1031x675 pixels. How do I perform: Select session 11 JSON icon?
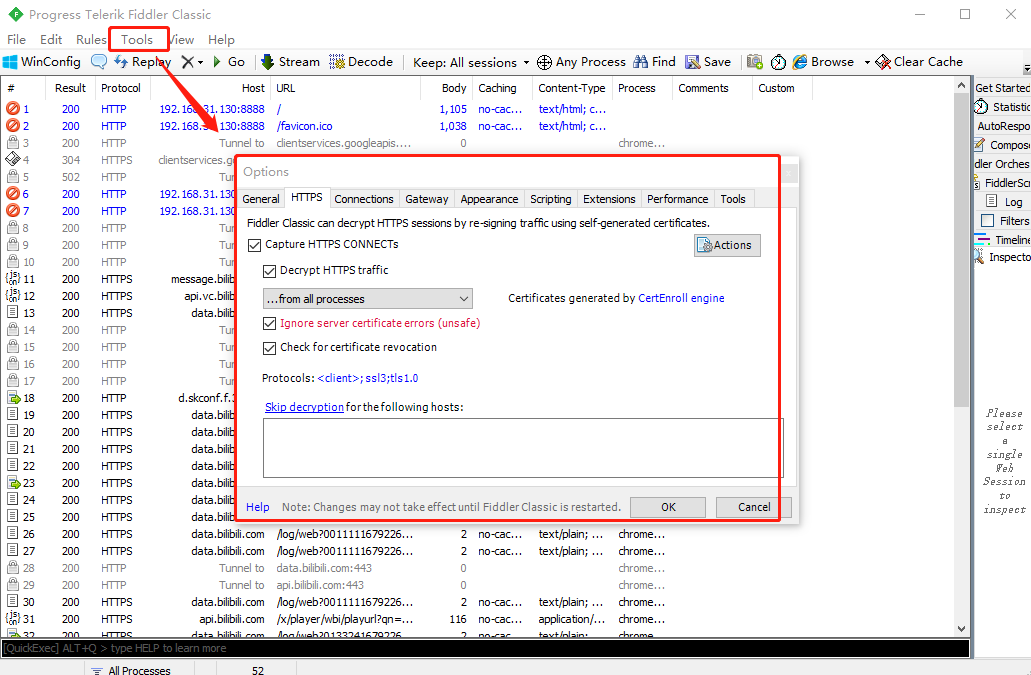13,279
